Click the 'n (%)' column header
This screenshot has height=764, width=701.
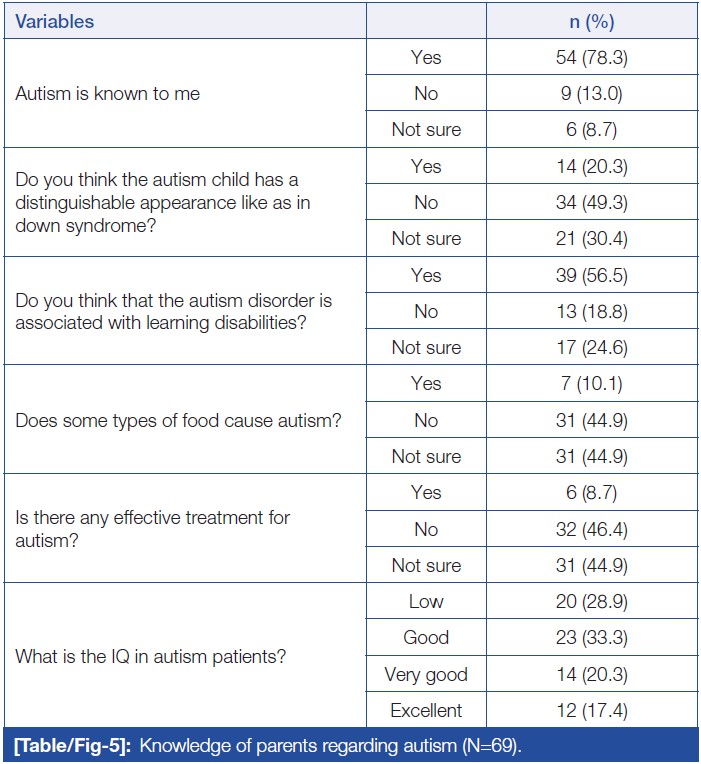click(x=592, y=21)
